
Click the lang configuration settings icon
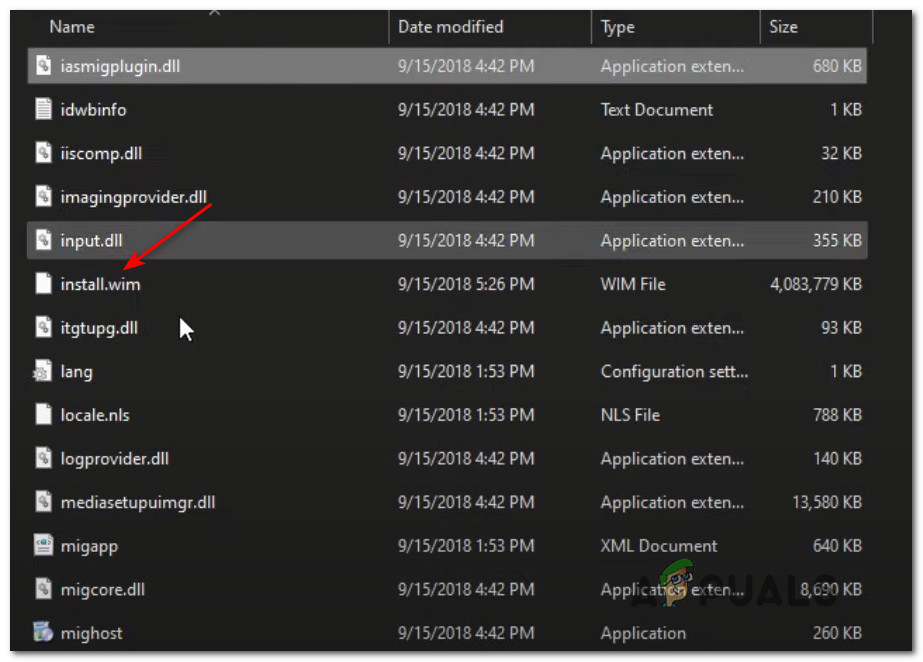[42, 371]
